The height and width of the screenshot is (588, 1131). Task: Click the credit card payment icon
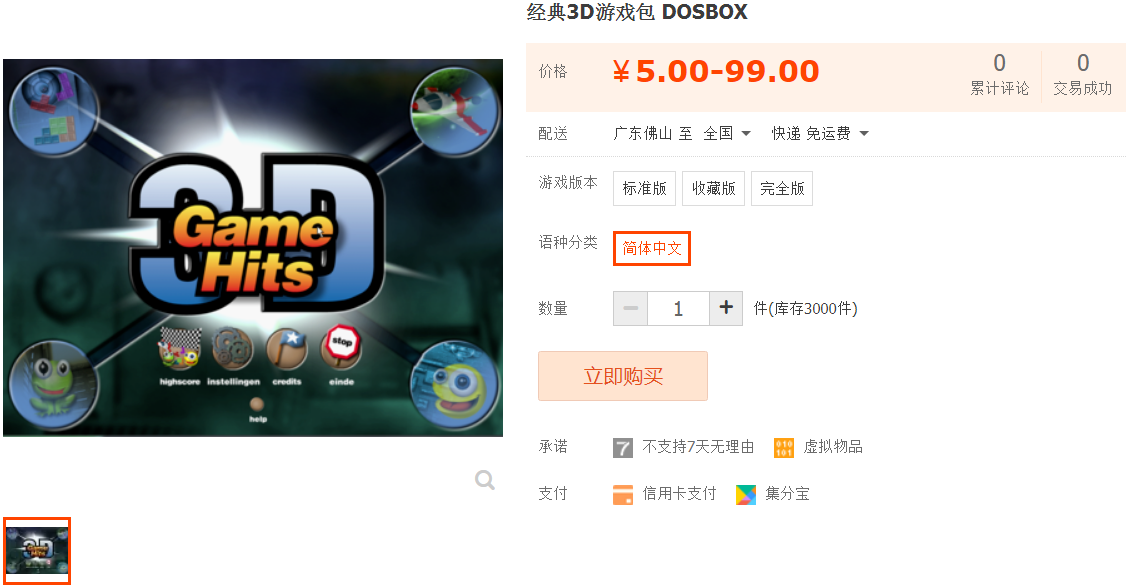[622, 494]
